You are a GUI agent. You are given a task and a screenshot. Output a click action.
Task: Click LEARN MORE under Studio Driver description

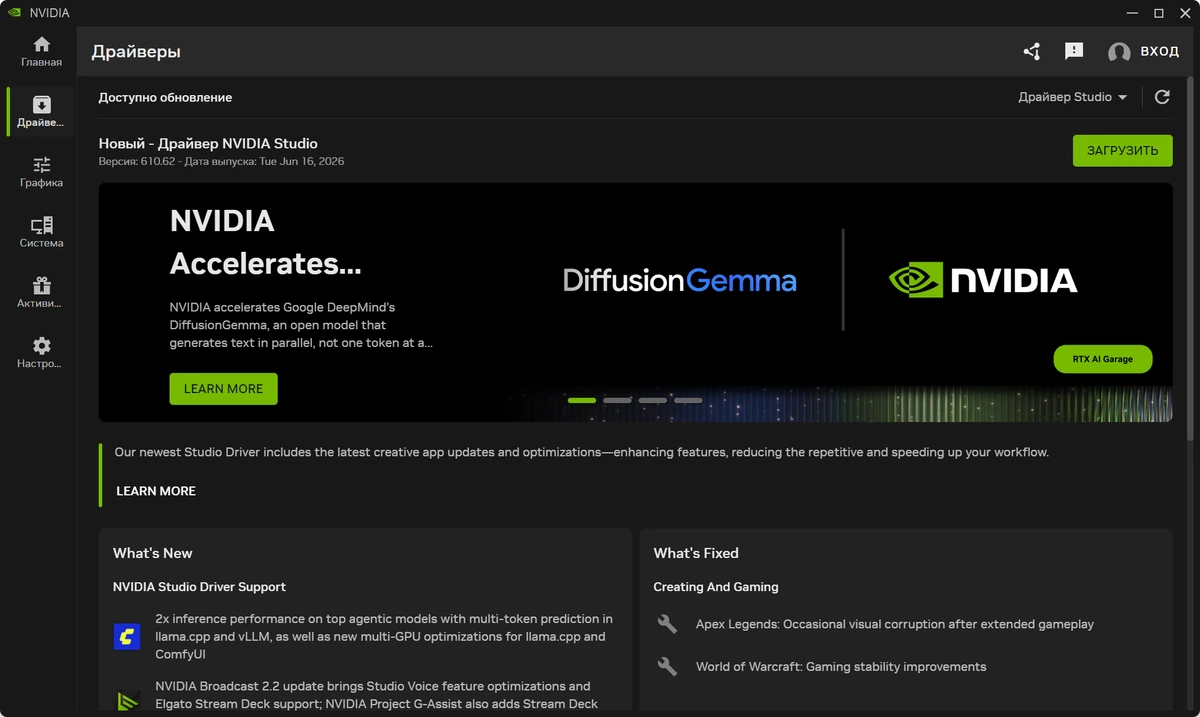click(x=156, y=491)
